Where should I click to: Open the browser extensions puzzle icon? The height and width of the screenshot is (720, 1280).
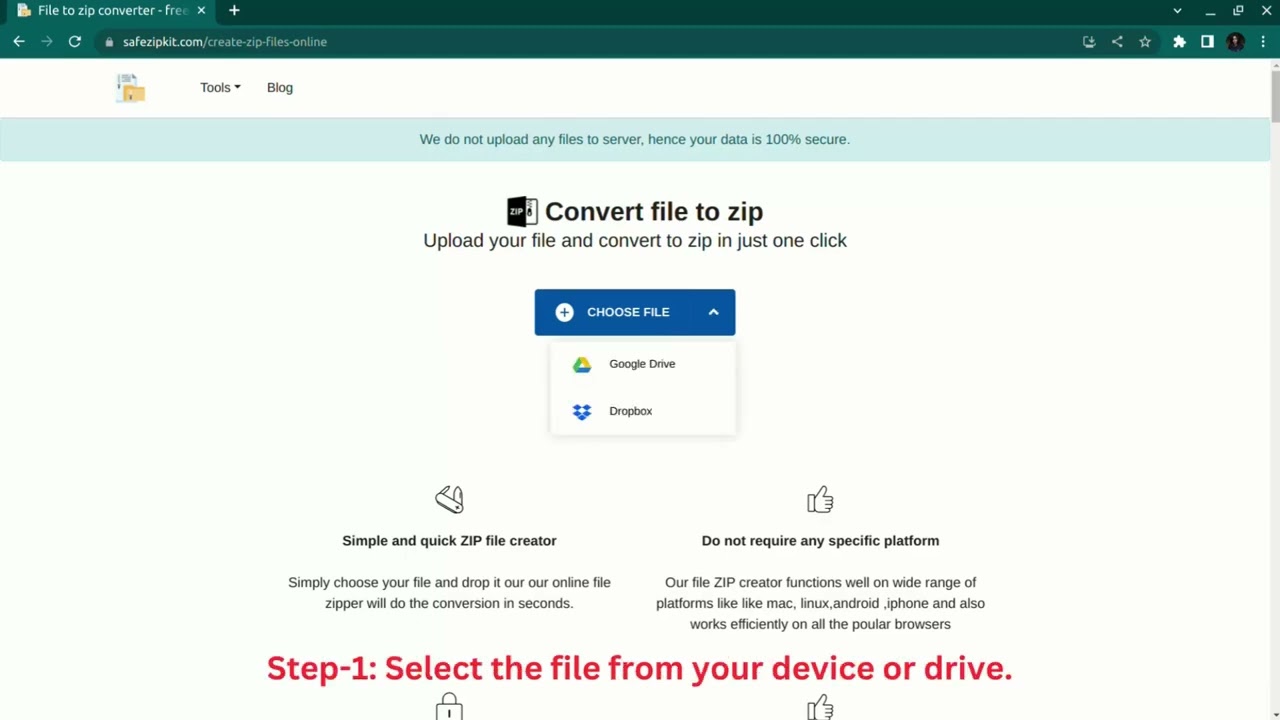[x=1179, y=41]
